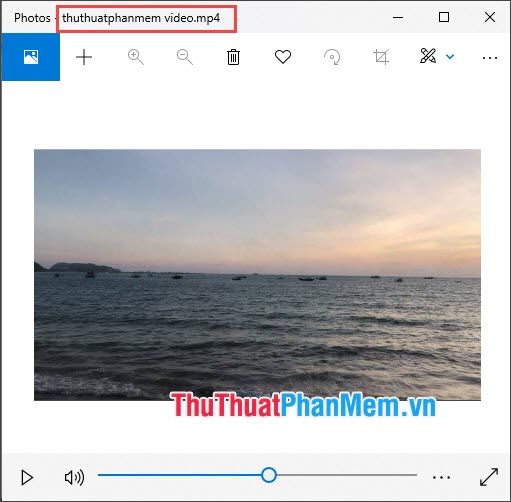This screenshot has width=511, height=502.
Task: Open the collection view via blue picture icon
Action: pyautogui.click(x=31, y=57)
